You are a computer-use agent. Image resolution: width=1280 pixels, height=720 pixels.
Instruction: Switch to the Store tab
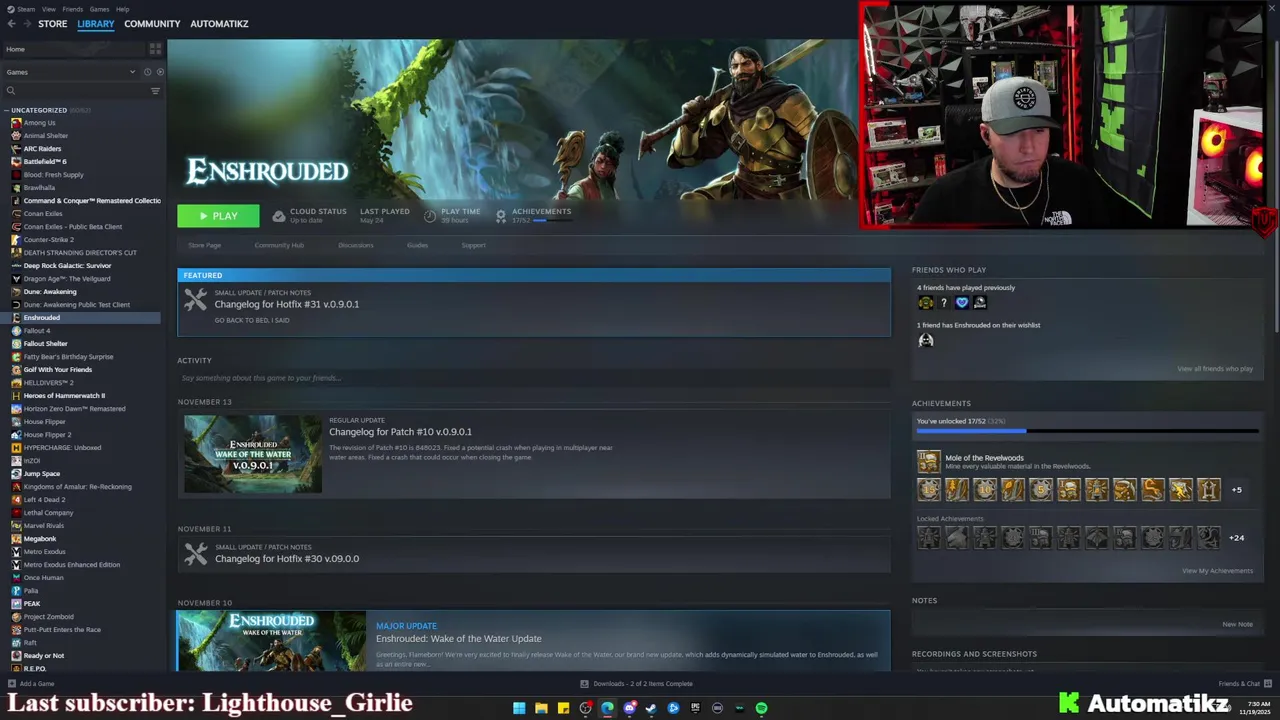(53, 23)
